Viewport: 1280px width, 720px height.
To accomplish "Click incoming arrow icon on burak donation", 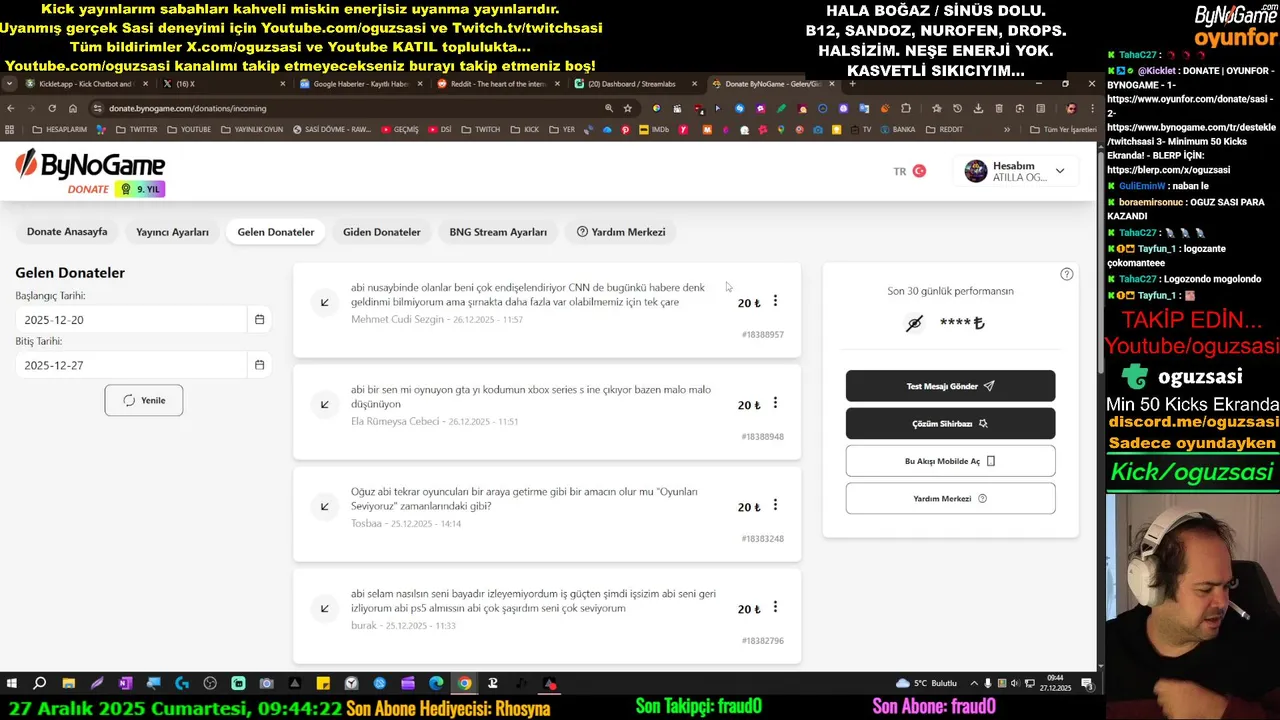I will [x=324, y=608].
